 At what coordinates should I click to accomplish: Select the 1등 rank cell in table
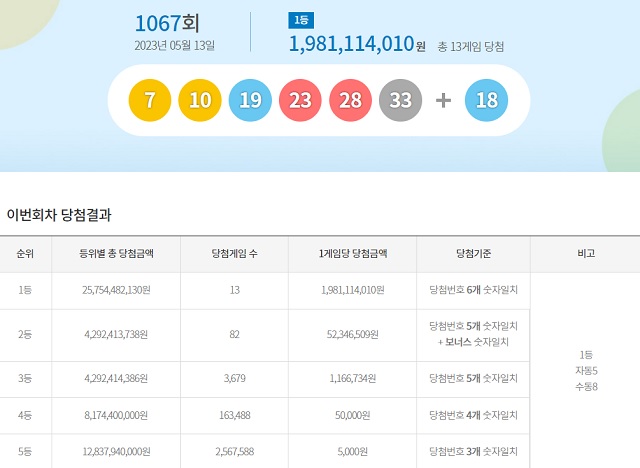pos(25,290)
